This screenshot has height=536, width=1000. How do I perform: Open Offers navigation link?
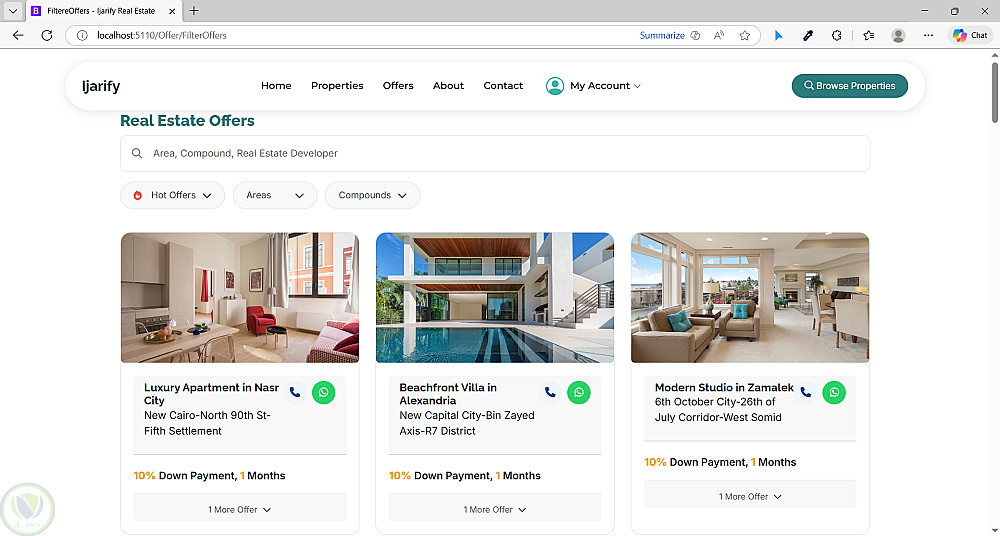pos(398,86)
